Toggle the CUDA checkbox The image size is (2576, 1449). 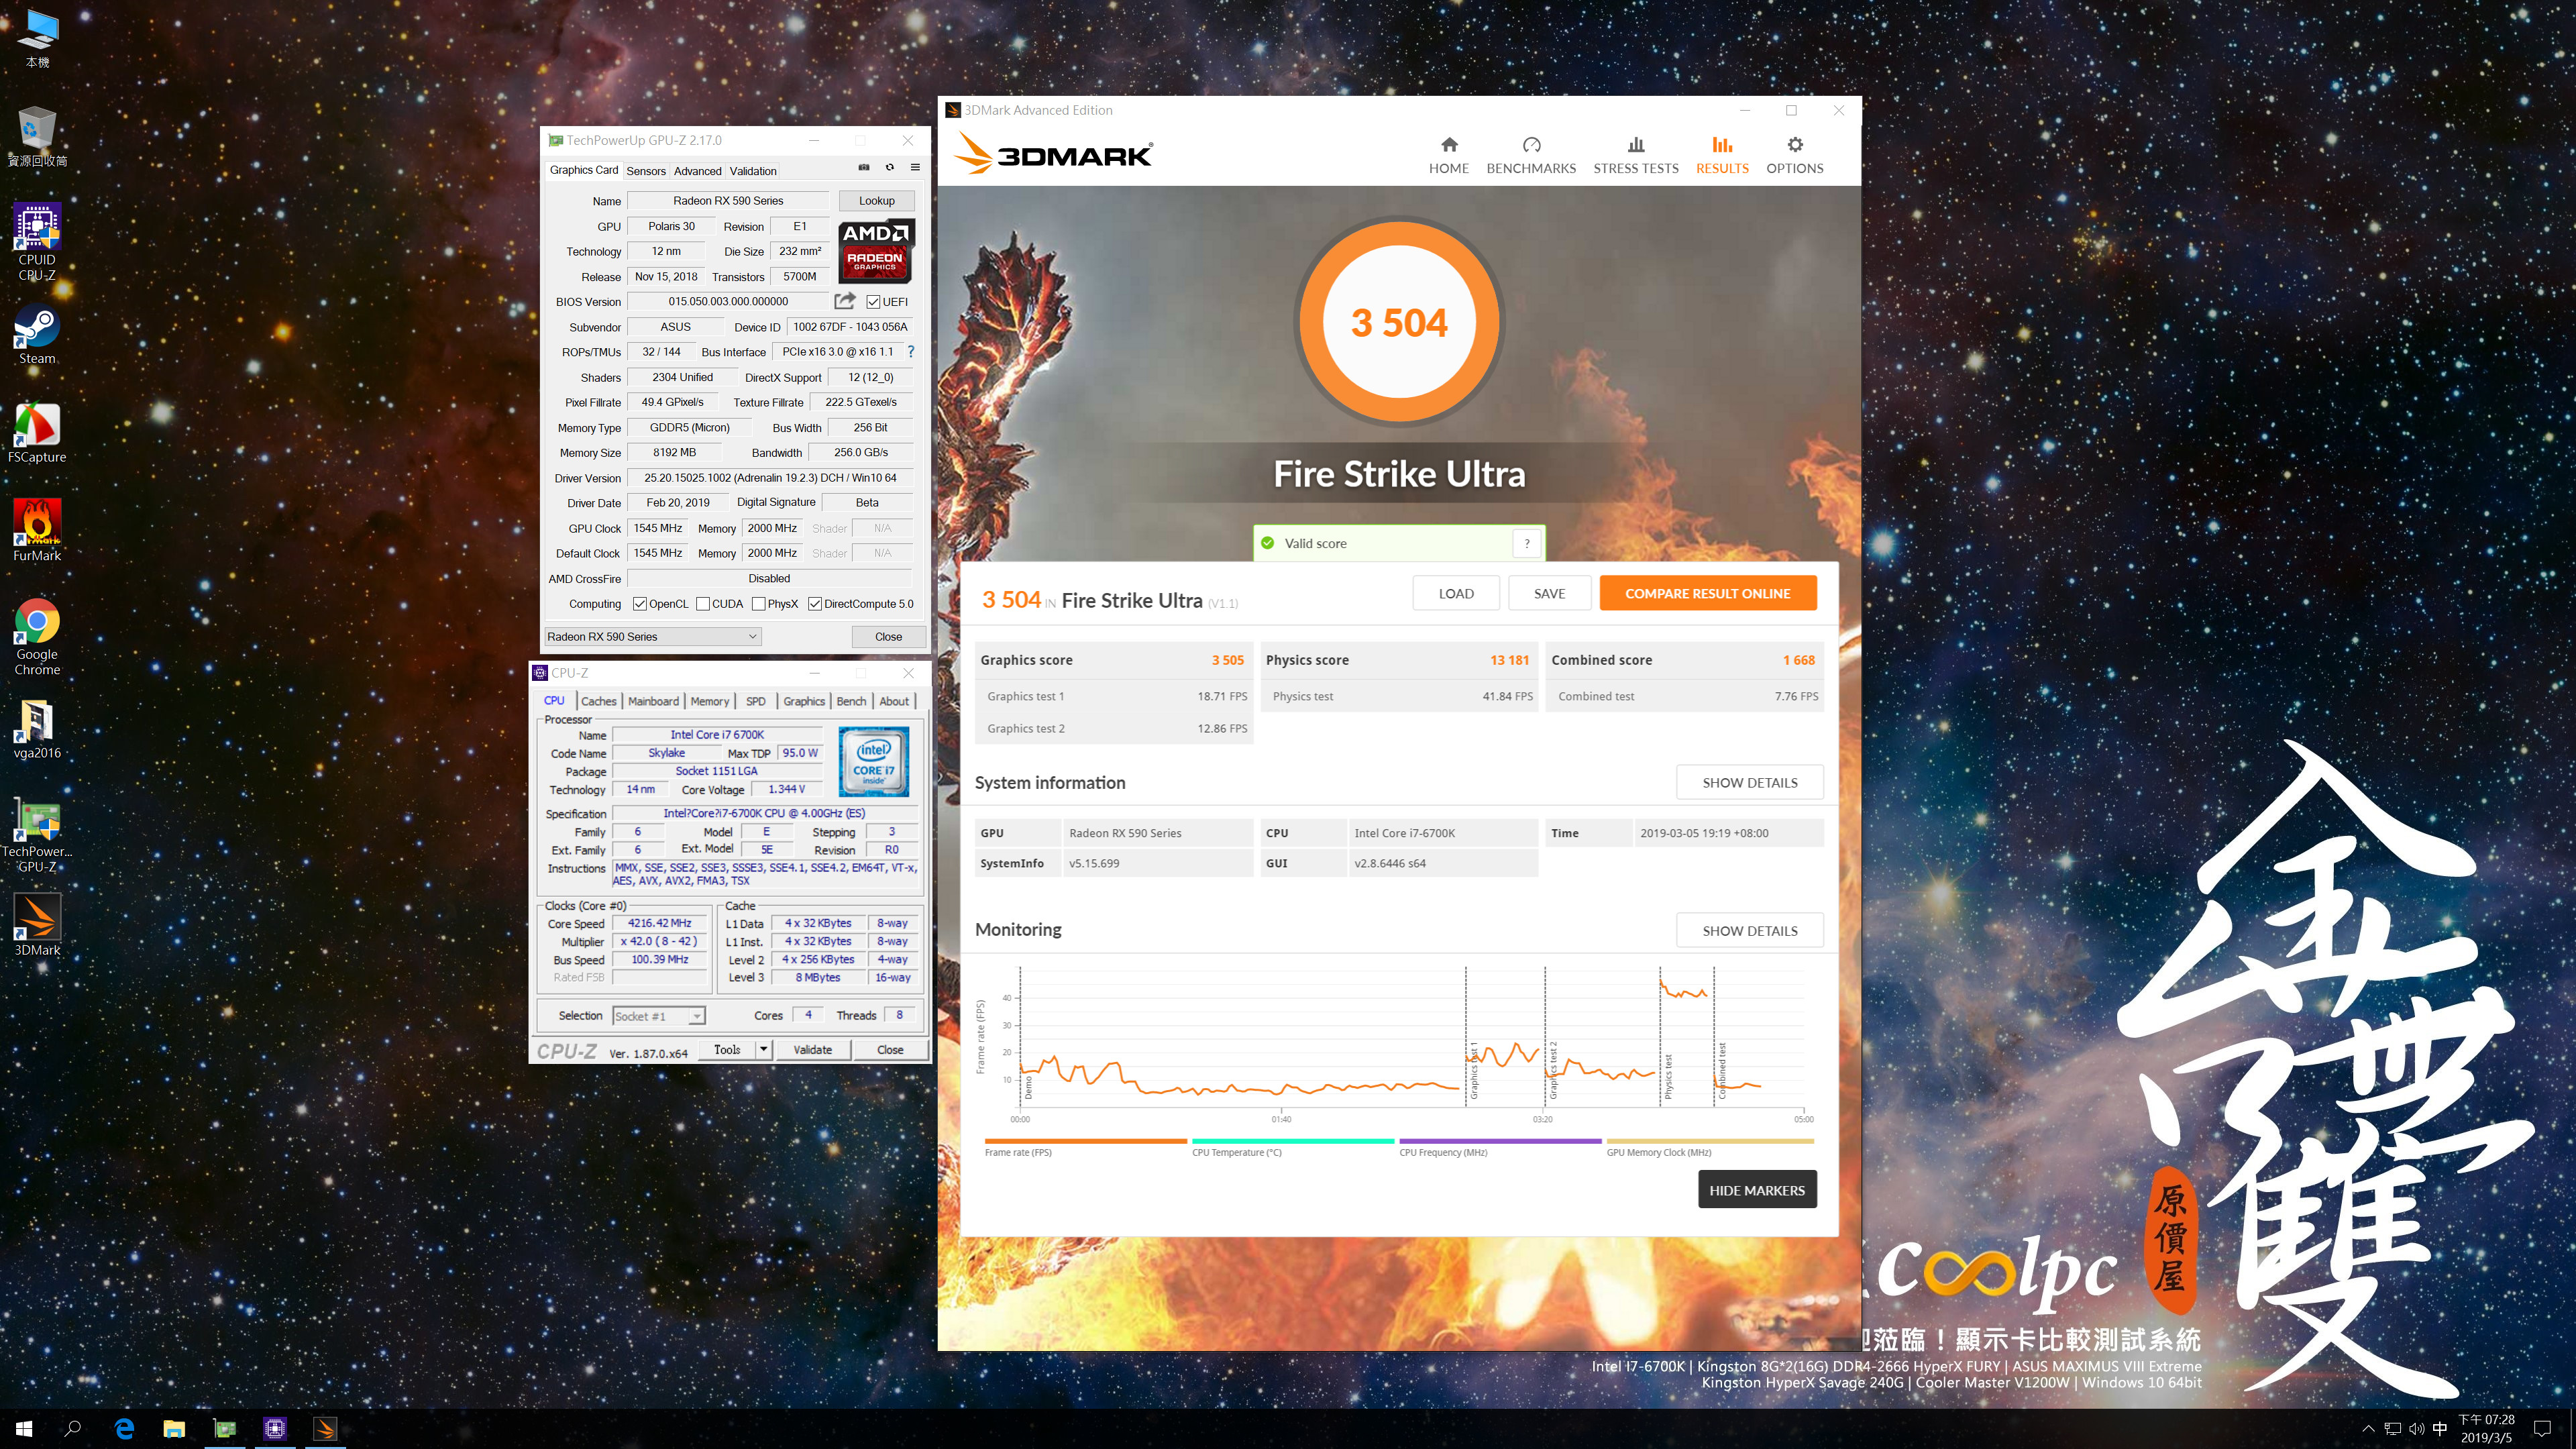pos(703,604)
